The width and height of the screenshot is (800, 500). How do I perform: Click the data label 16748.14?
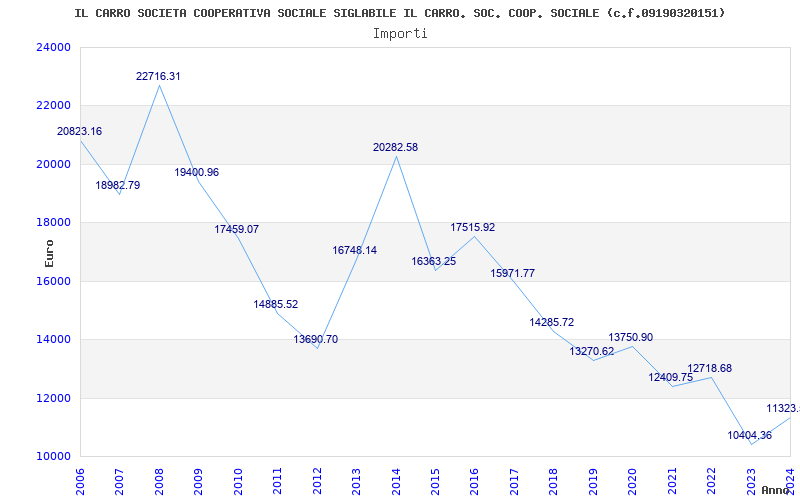coord(355,251)
